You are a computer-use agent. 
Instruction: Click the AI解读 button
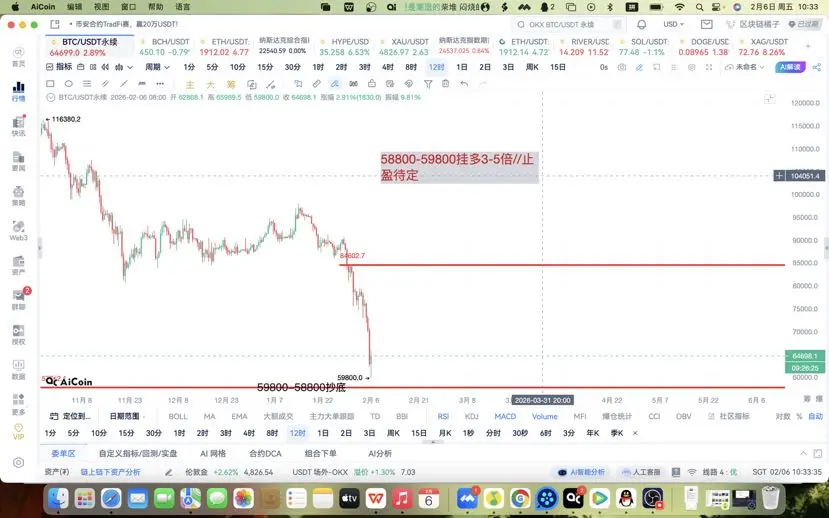pos(790,67)
